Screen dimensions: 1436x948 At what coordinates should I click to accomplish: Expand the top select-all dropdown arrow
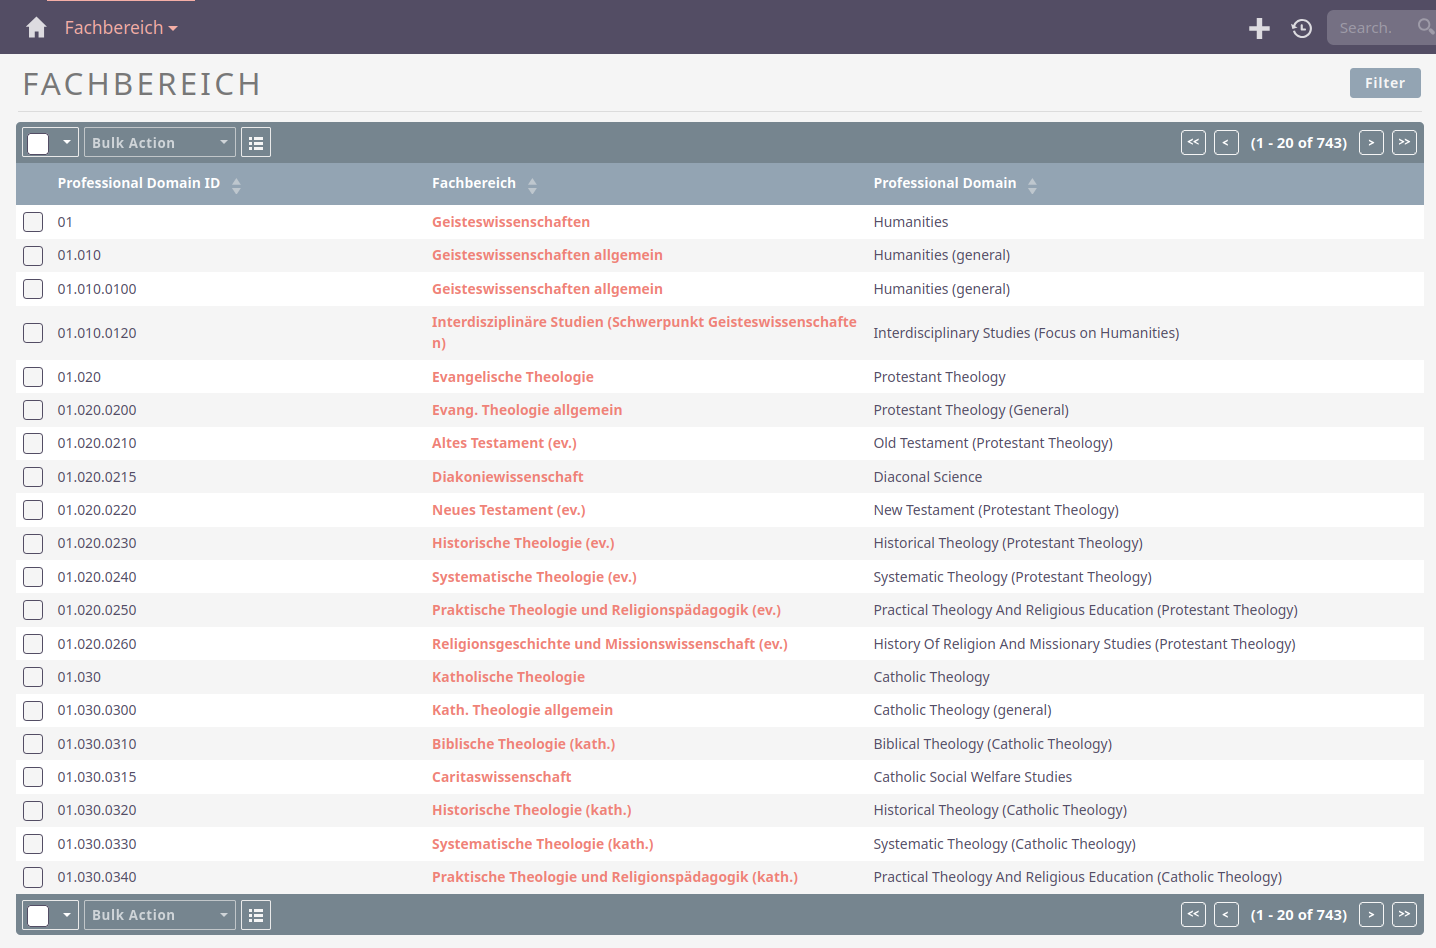[x=66, y=143]
